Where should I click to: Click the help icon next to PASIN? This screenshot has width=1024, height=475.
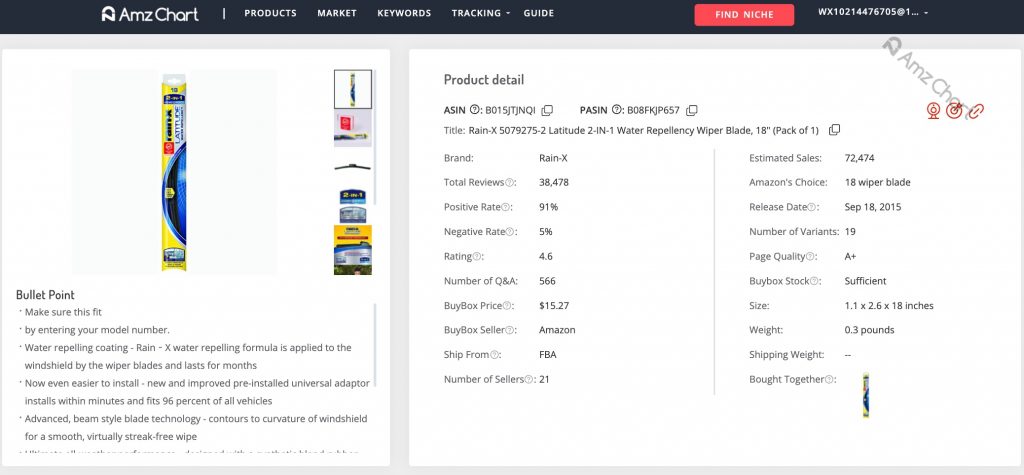pyautogui.click(x=616, y=110)
